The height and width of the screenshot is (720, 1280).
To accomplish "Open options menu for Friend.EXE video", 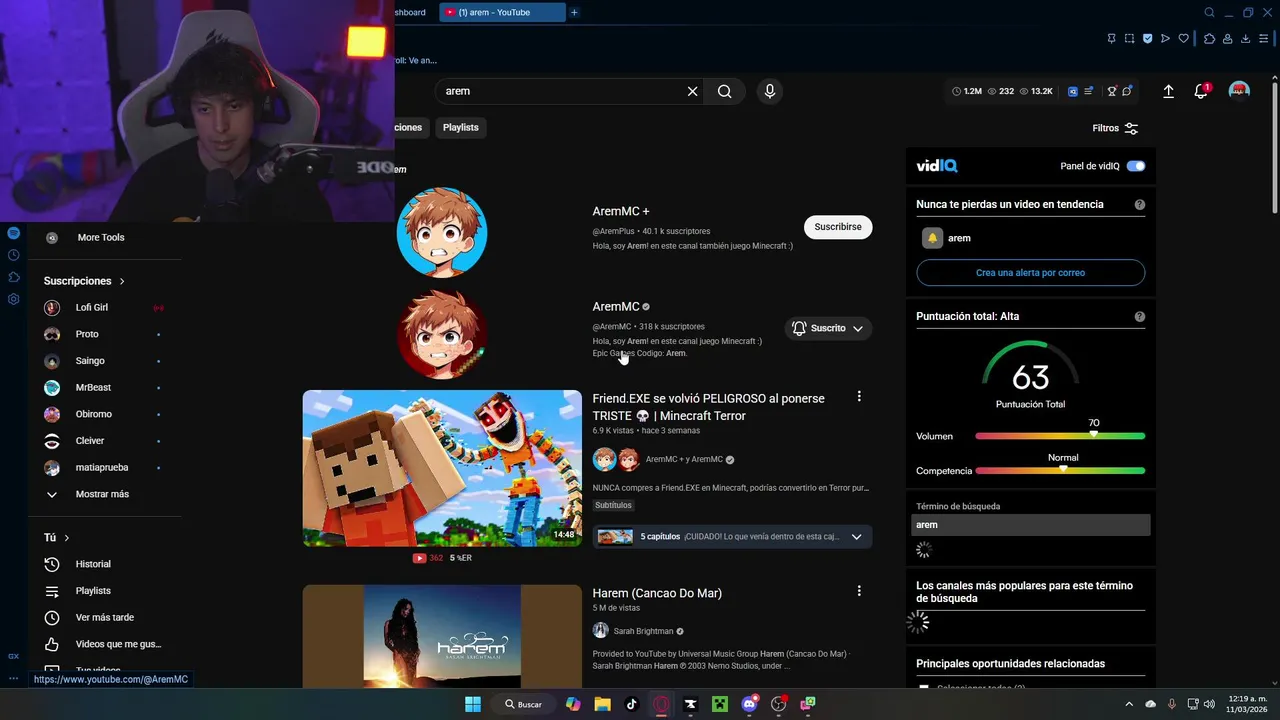I will pyautogui.click(x=858, y=397).
